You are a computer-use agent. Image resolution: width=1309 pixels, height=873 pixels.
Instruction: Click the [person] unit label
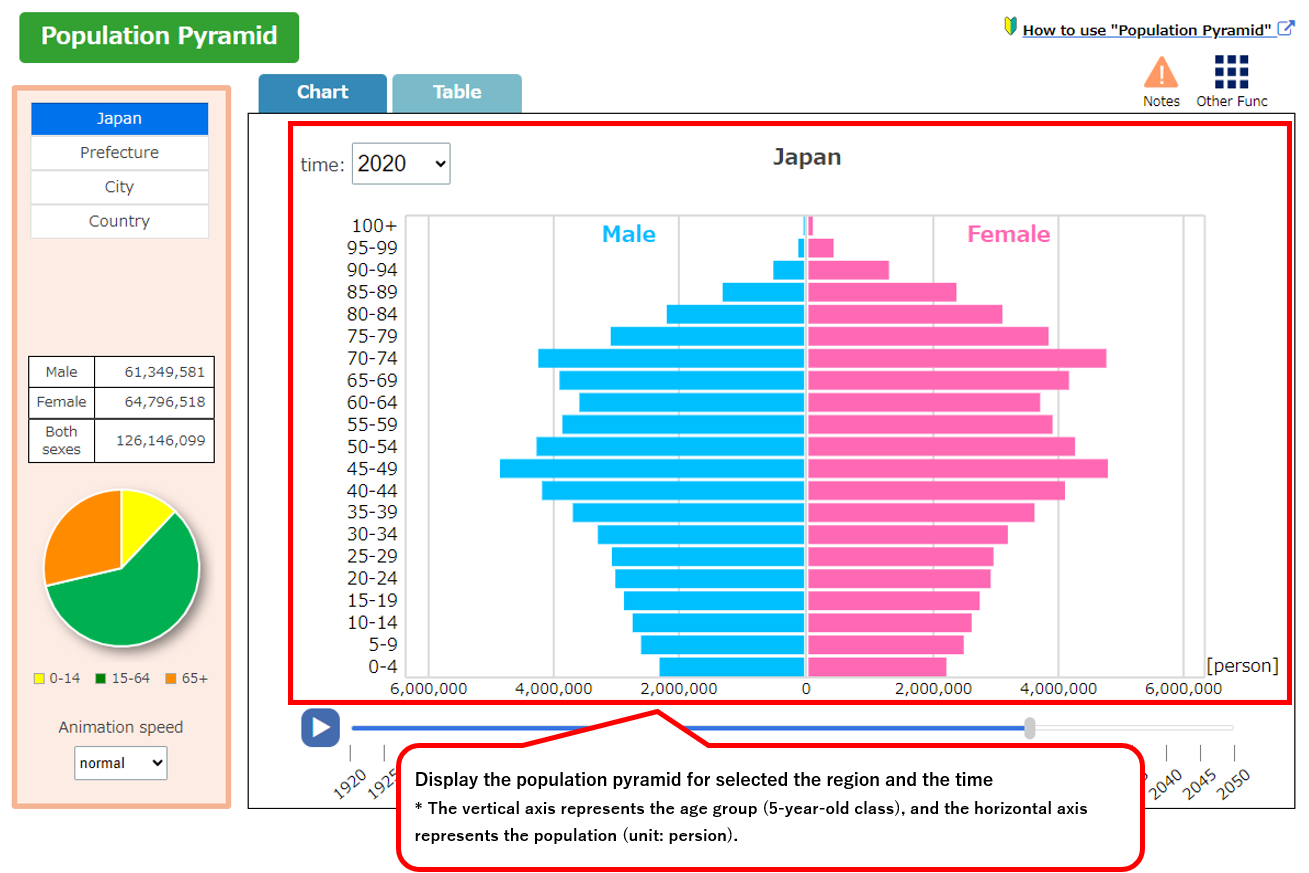coord(1243,666)
